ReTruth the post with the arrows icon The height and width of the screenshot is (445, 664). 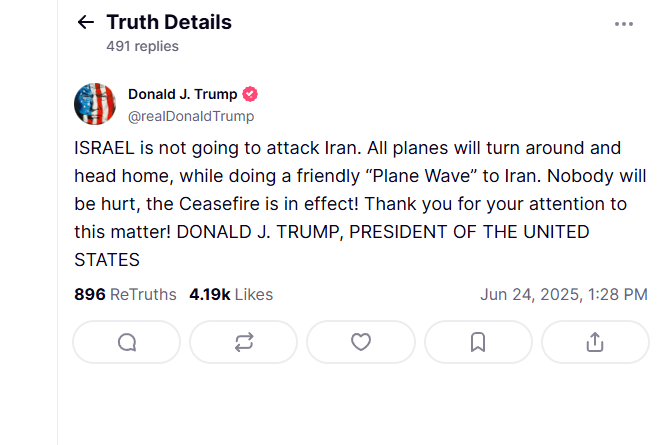tap(243, 342)
